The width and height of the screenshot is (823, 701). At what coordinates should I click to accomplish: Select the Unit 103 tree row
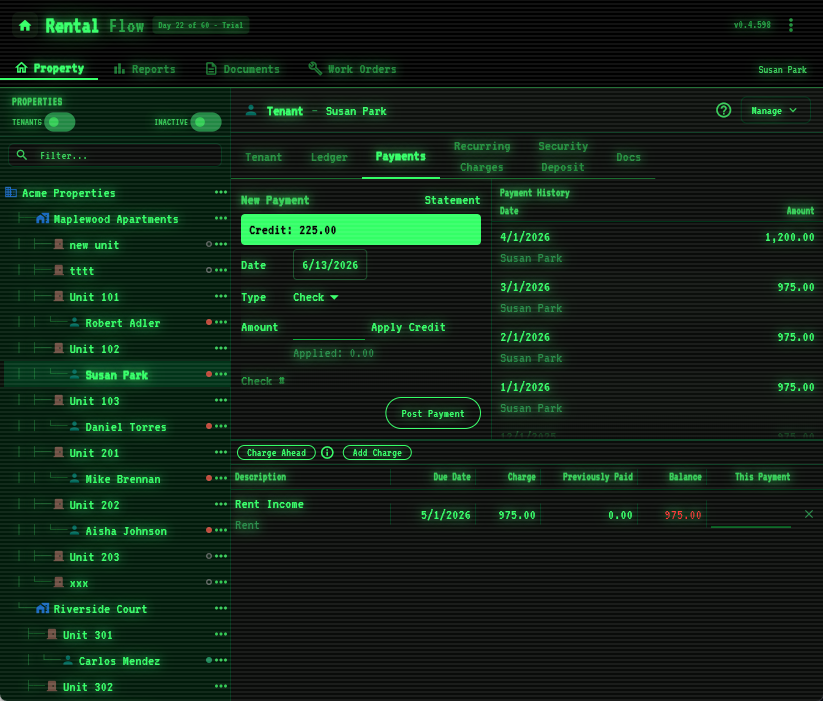click(x=117, y=400)
